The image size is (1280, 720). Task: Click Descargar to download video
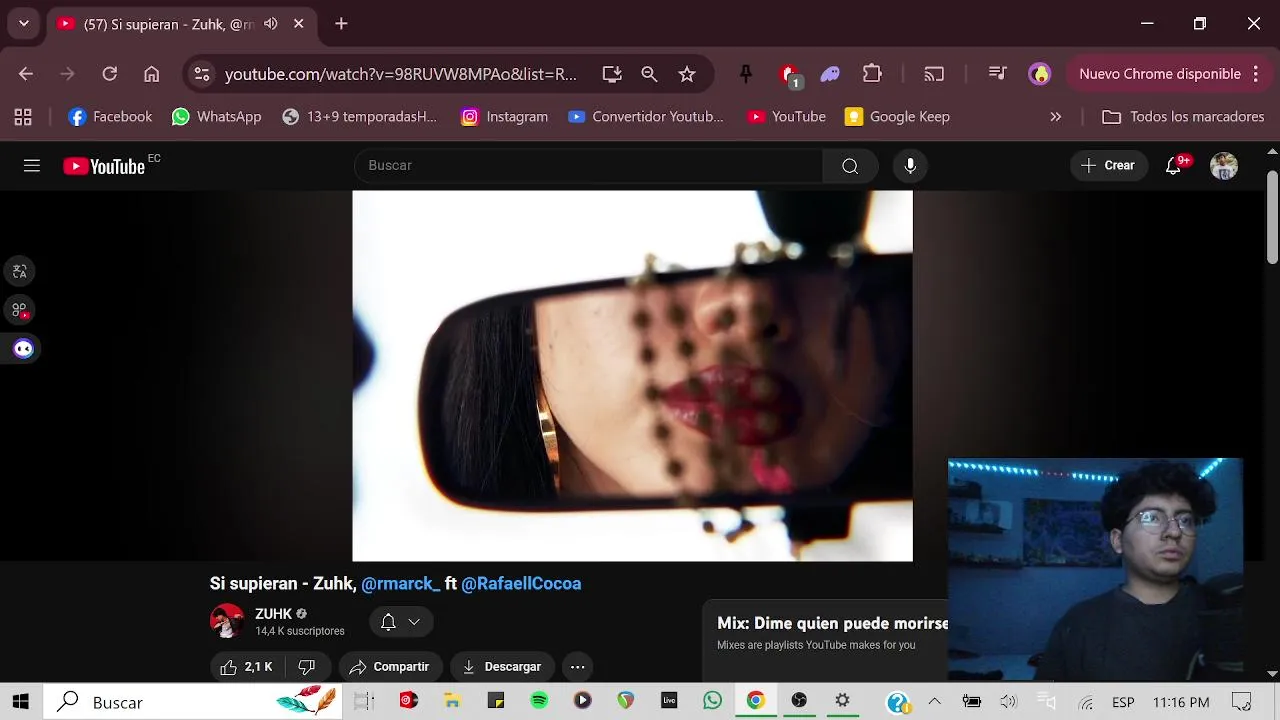click(x=501, y=667)
